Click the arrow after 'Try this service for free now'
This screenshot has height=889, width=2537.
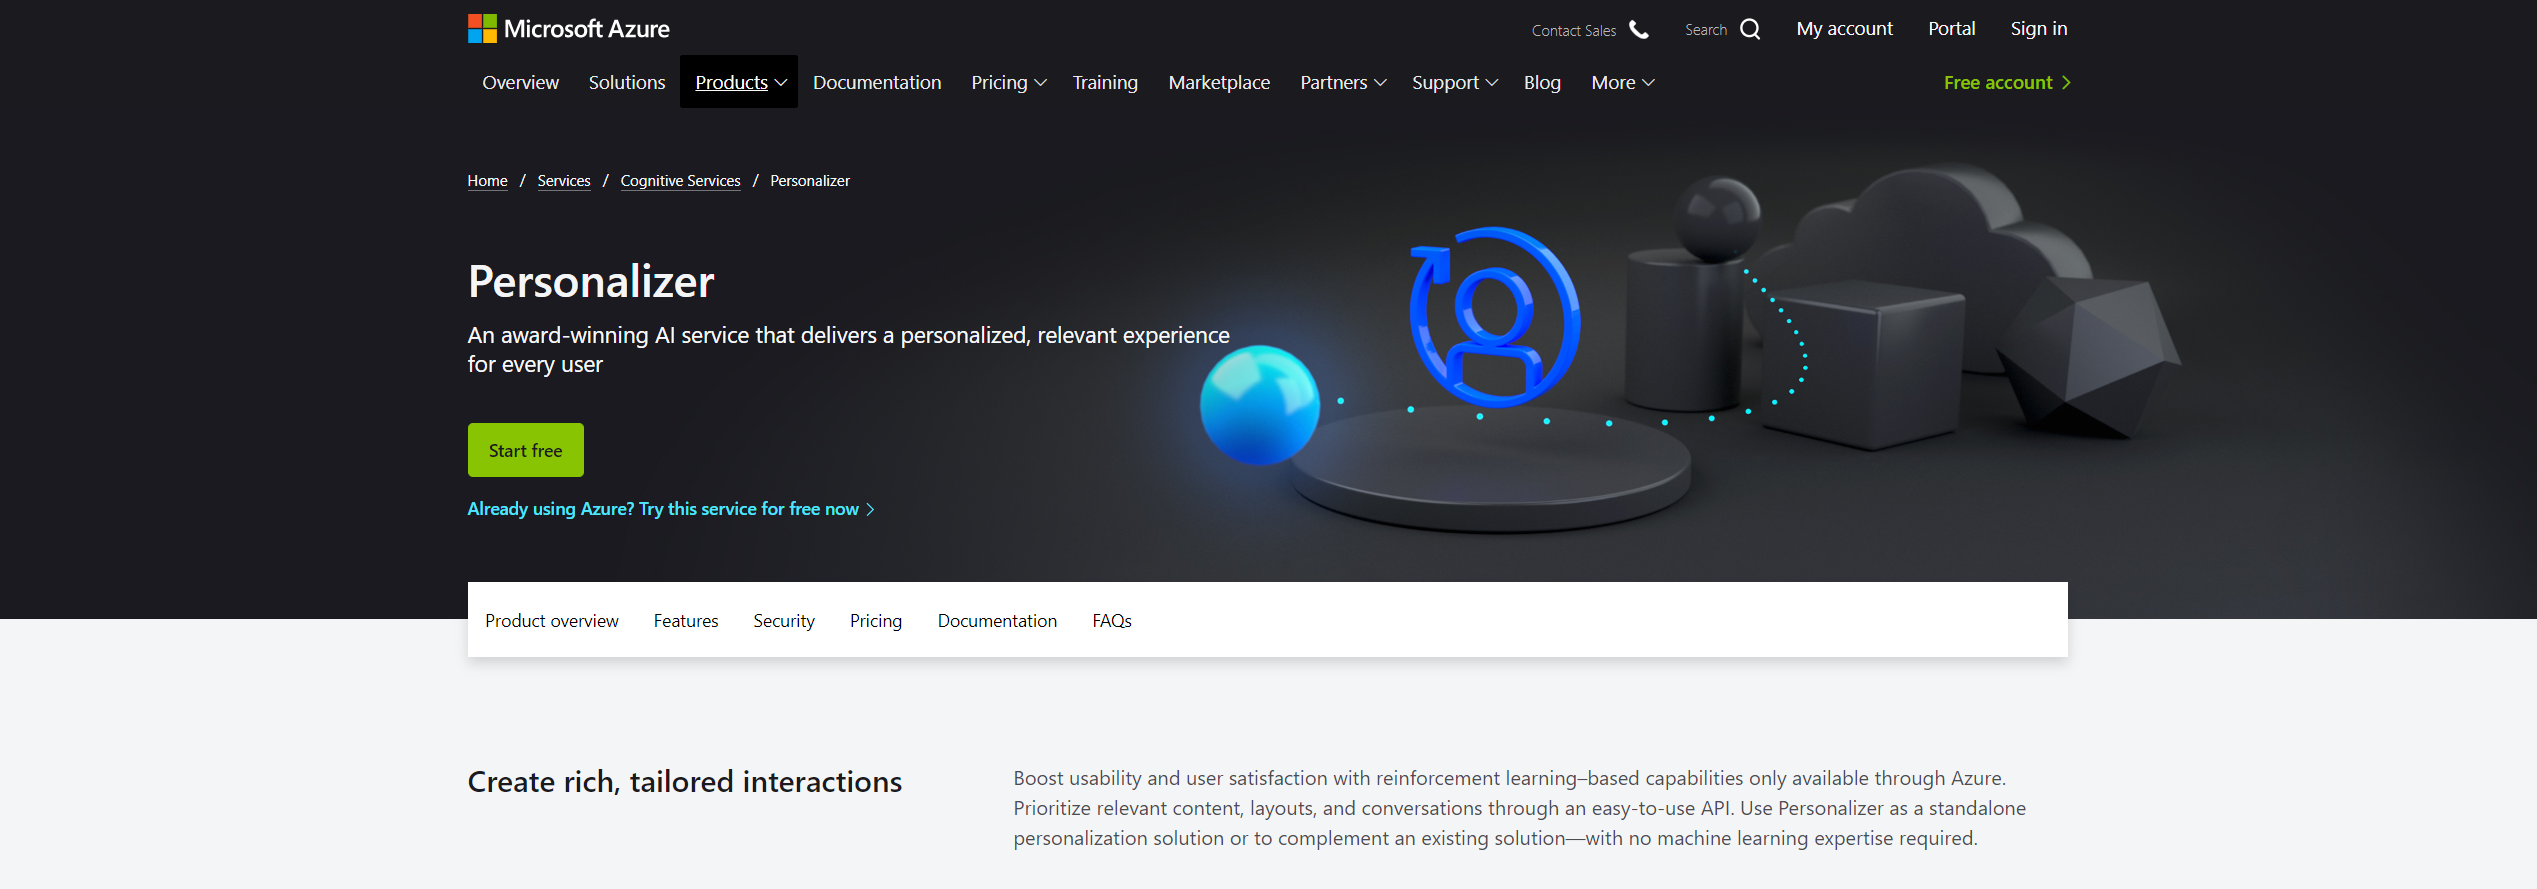click(x=870, y=510)
